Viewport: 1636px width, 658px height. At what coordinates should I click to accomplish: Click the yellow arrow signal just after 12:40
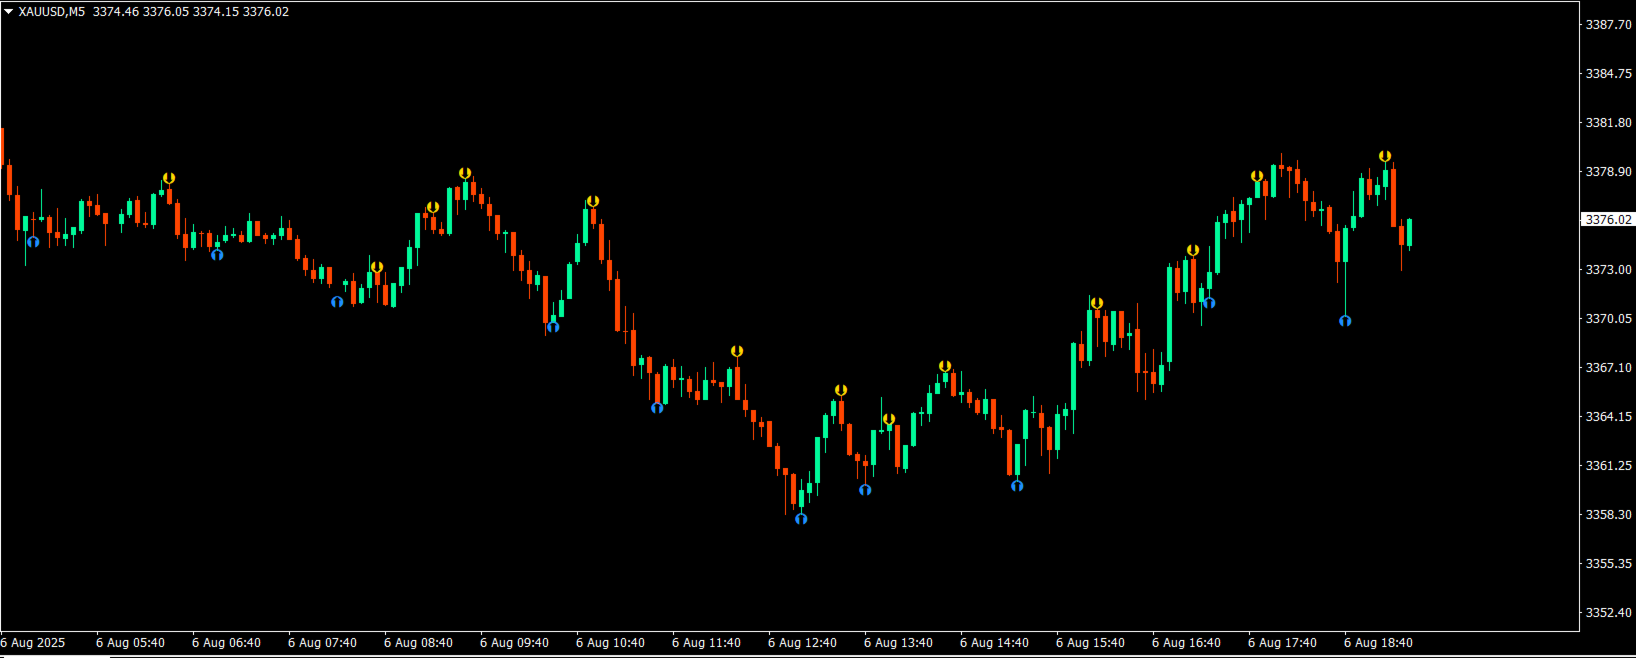pyautogui.click(x=841, y=390)
